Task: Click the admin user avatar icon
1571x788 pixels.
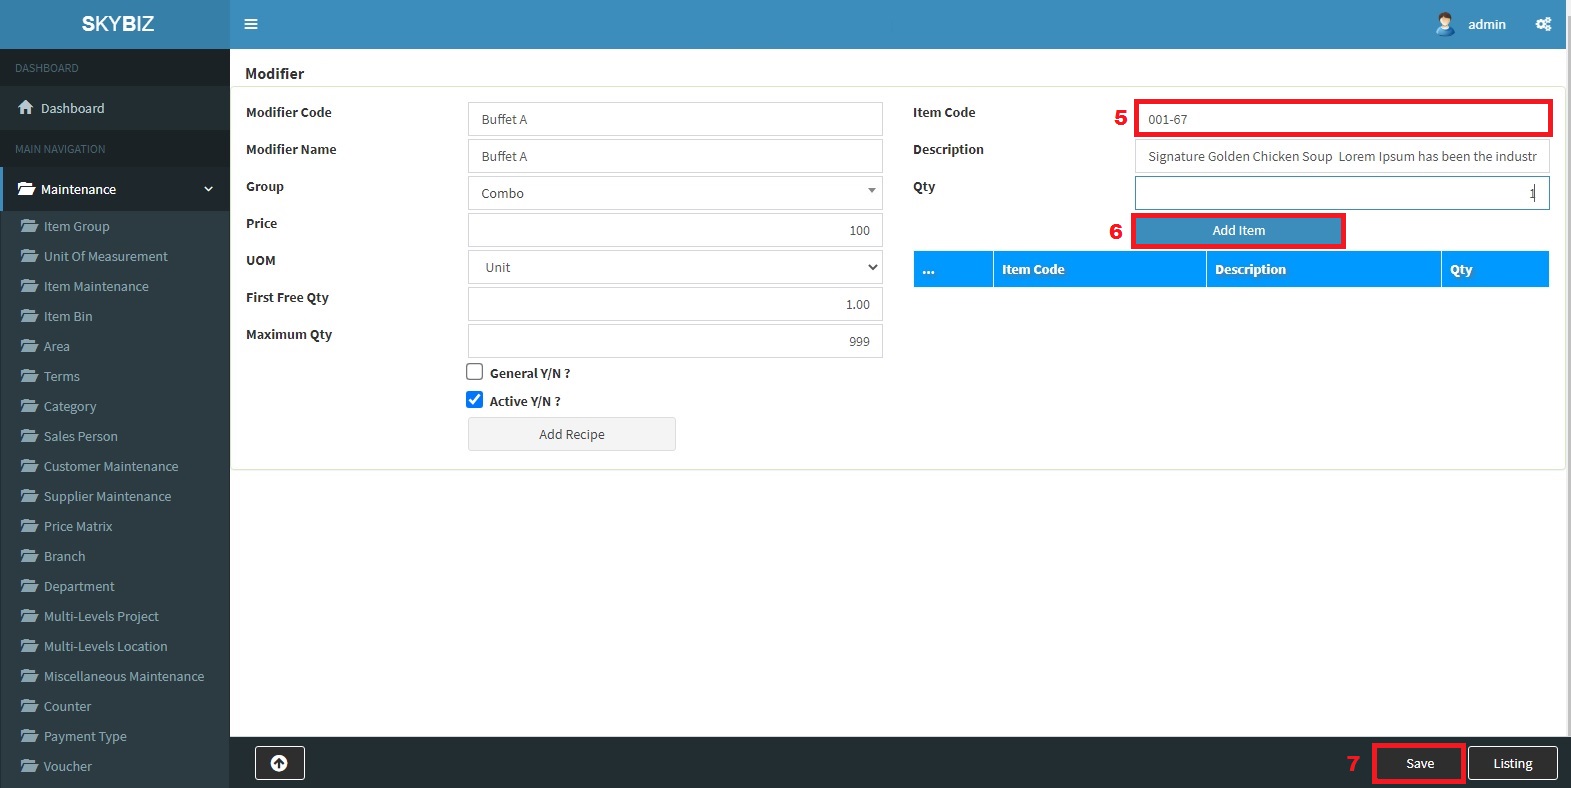Action: (x=1445, y=24)
